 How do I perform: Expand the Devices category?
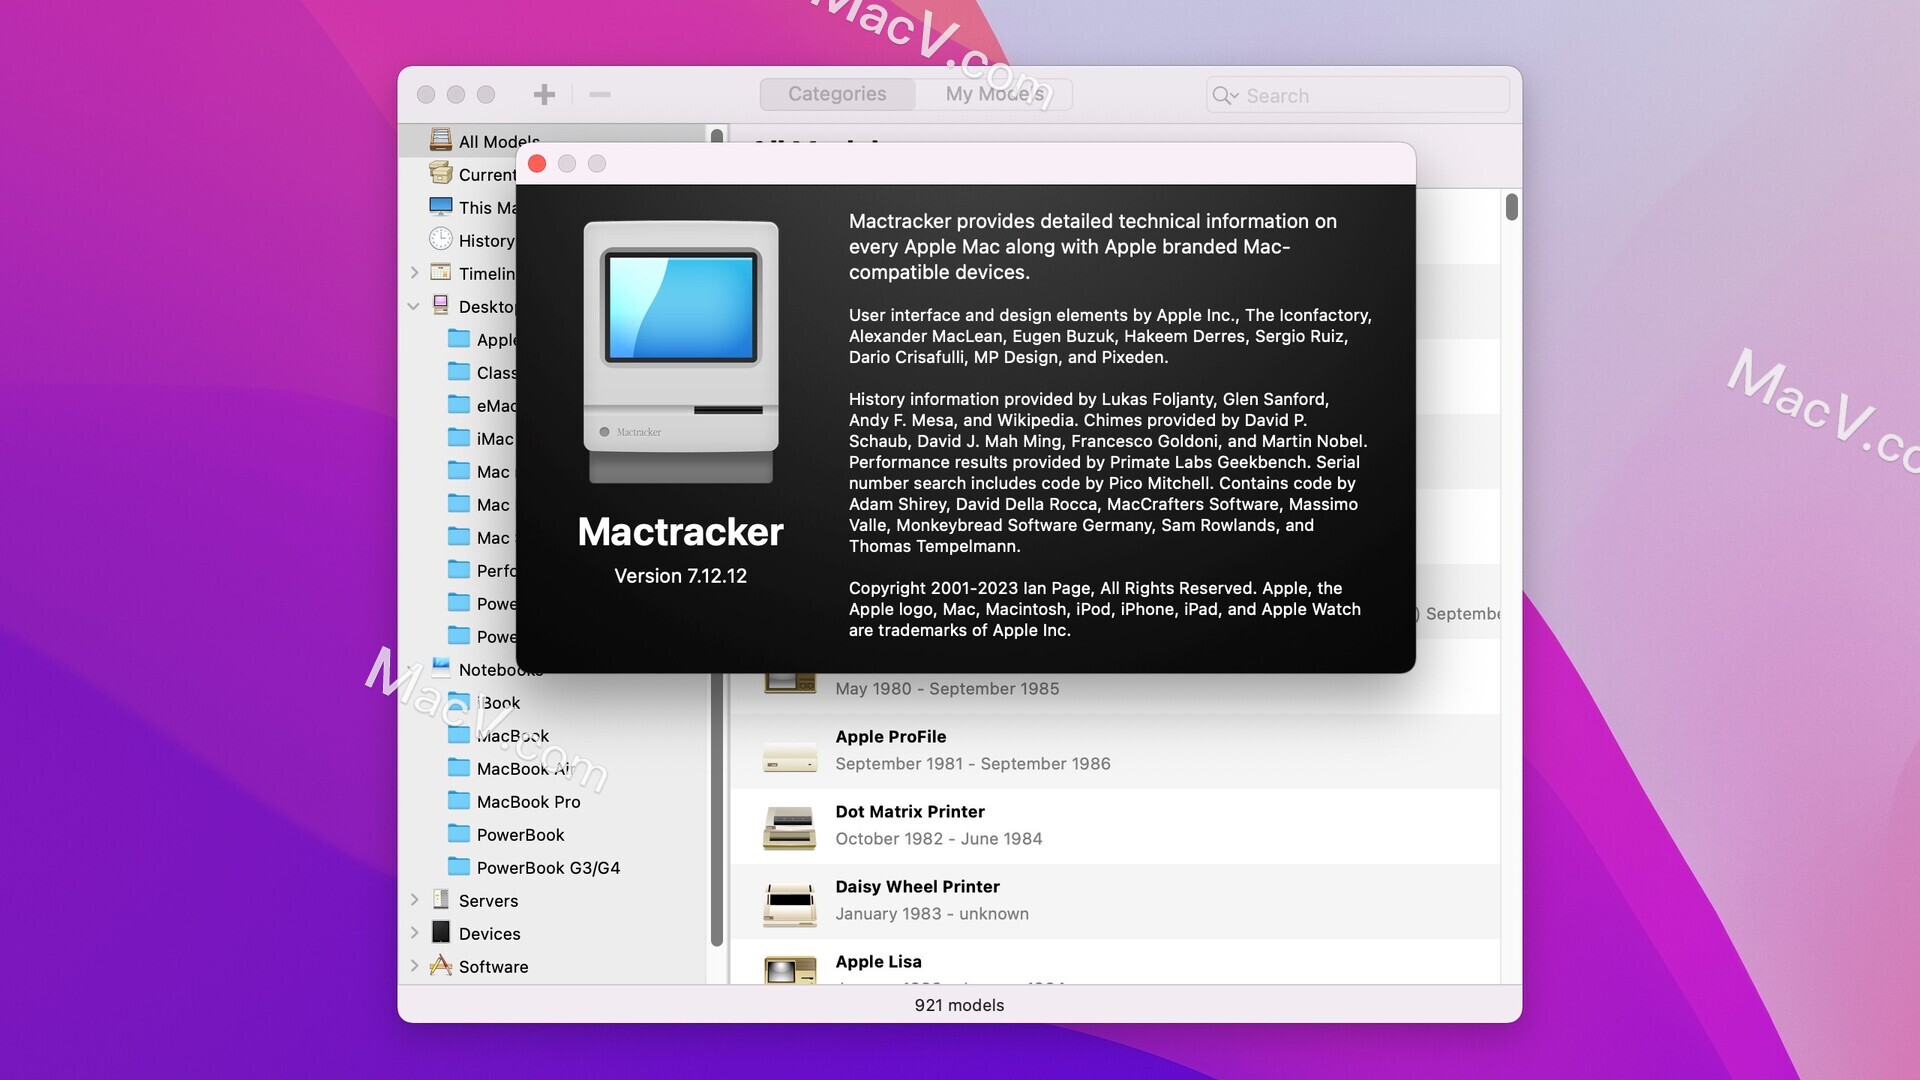414,933
